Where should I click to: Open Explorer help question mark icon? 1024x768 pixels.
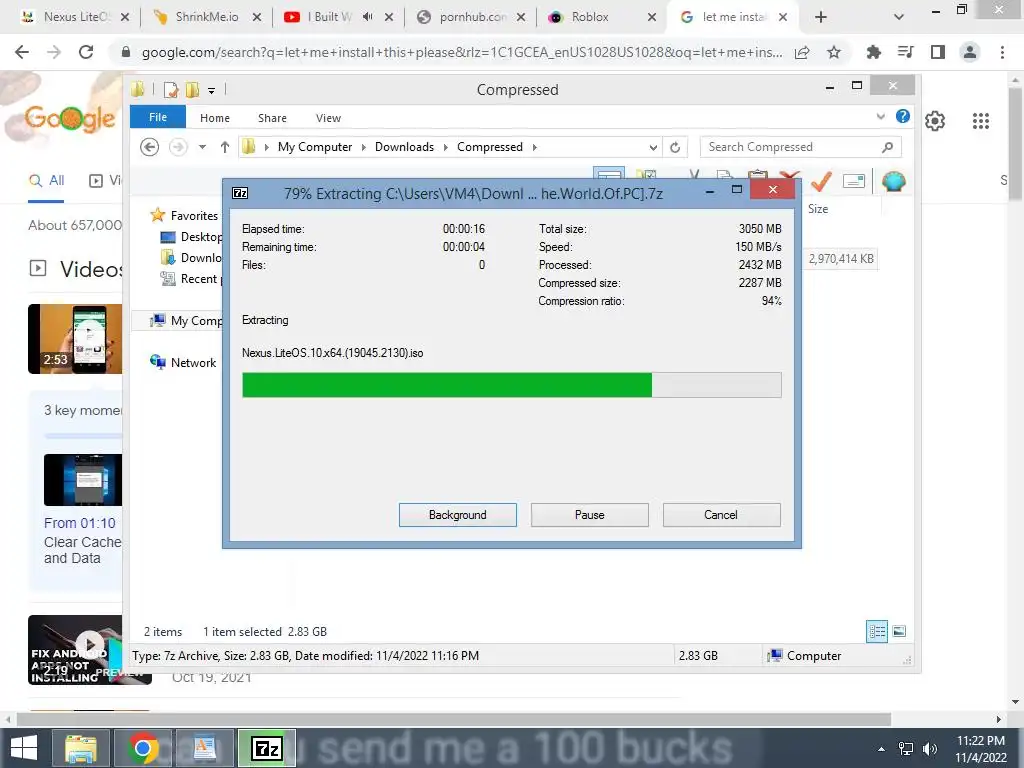tap(903, 116)
